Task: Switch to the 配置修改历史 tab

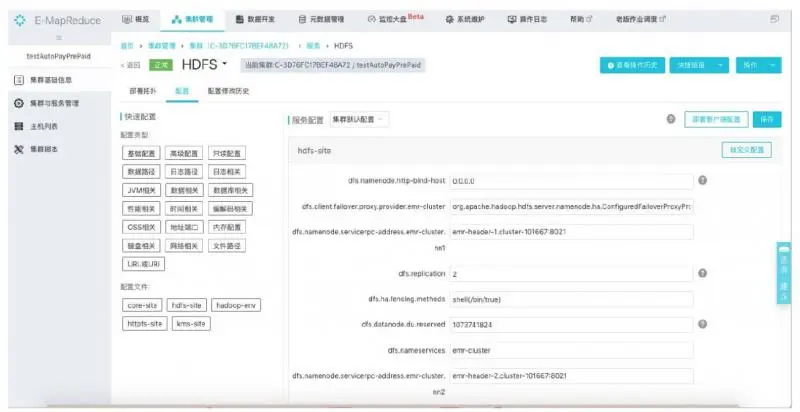Action: (x=228, y=91)
